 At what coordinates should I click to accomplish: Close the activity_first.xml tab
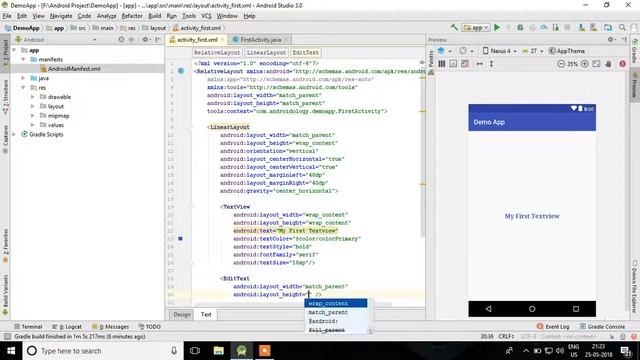pos(222,40)
